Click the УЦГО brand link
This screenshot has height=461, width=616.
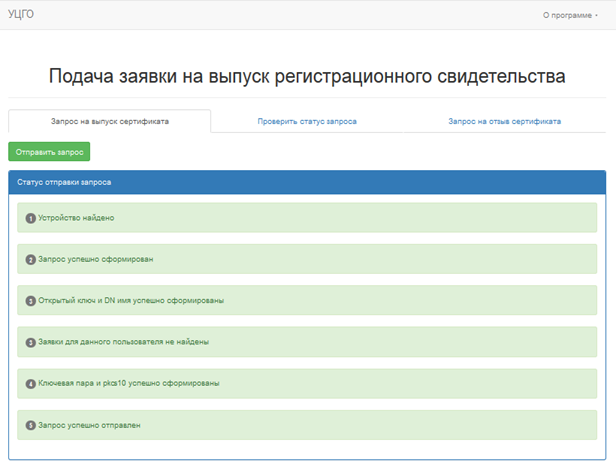[21, 14]
